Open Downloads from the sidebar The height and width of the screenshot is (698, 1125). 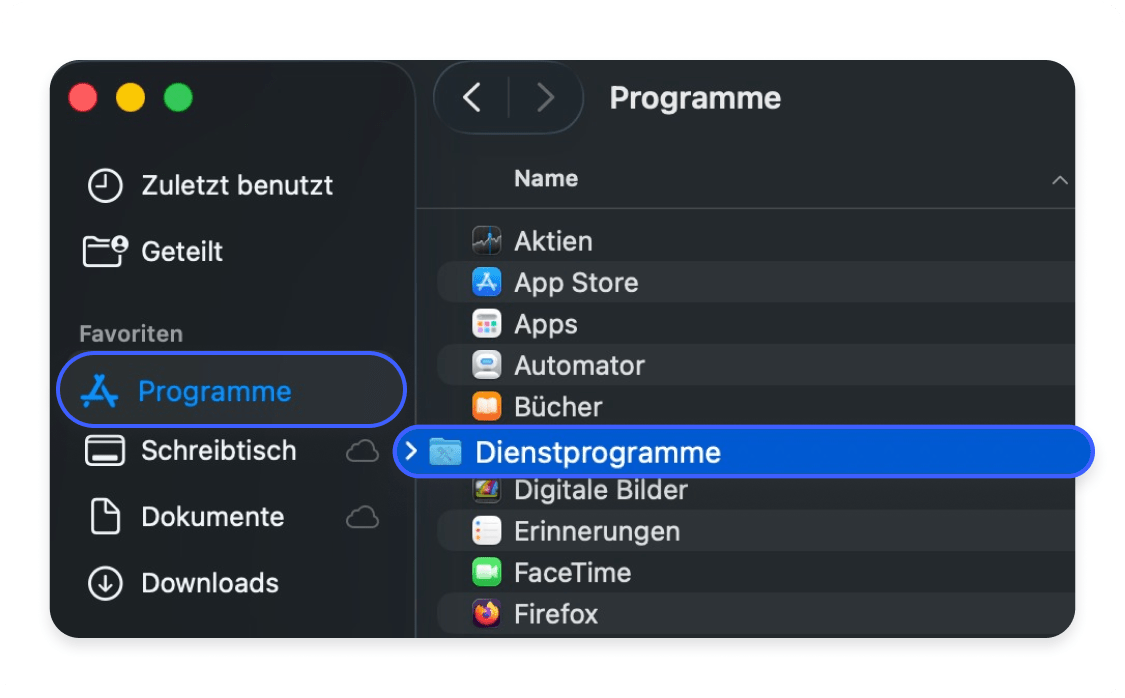(x=211, y=583)
